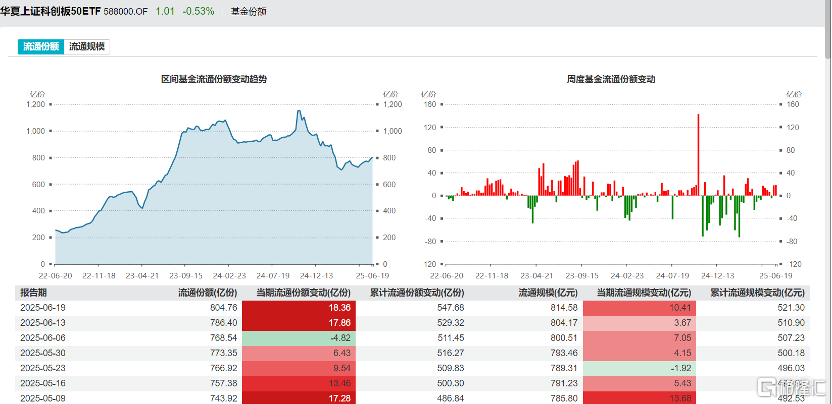Click the 7.05 scale change cell

tap(639, 338)
